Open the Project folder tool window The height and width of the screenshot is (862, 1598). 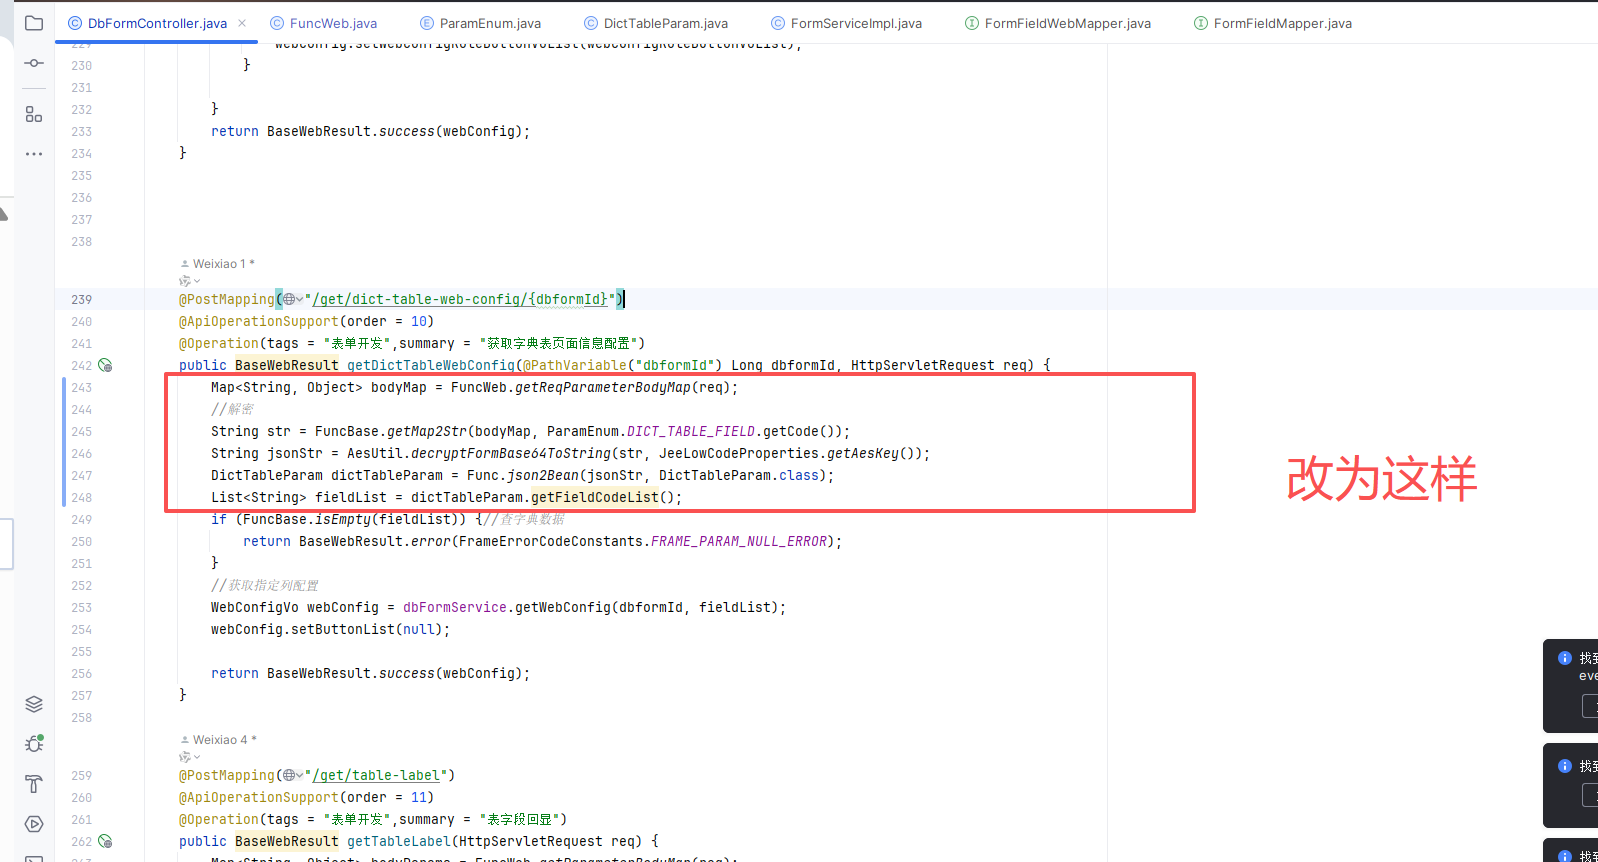pos(34,23)
